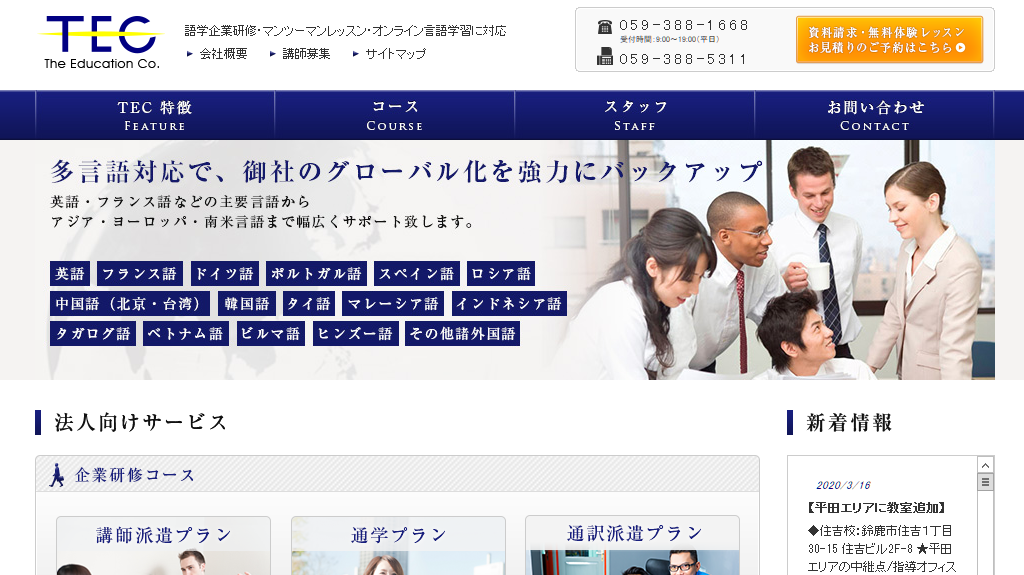This screenshot has width=1024, height=575.
Task: Click the 2020/3/16 news date
Action: (843, 485)
